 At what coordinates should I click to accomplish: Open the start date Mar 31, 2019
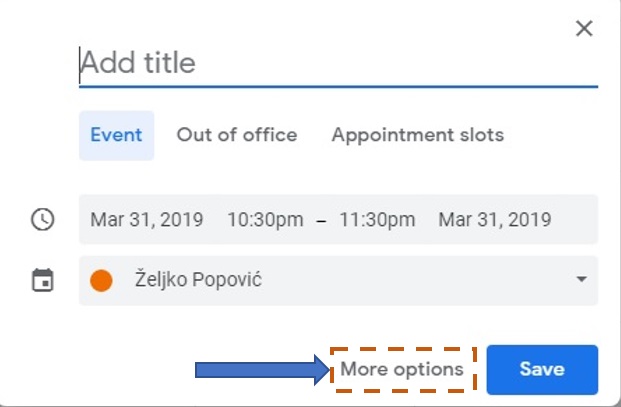(x=147, y=220)
